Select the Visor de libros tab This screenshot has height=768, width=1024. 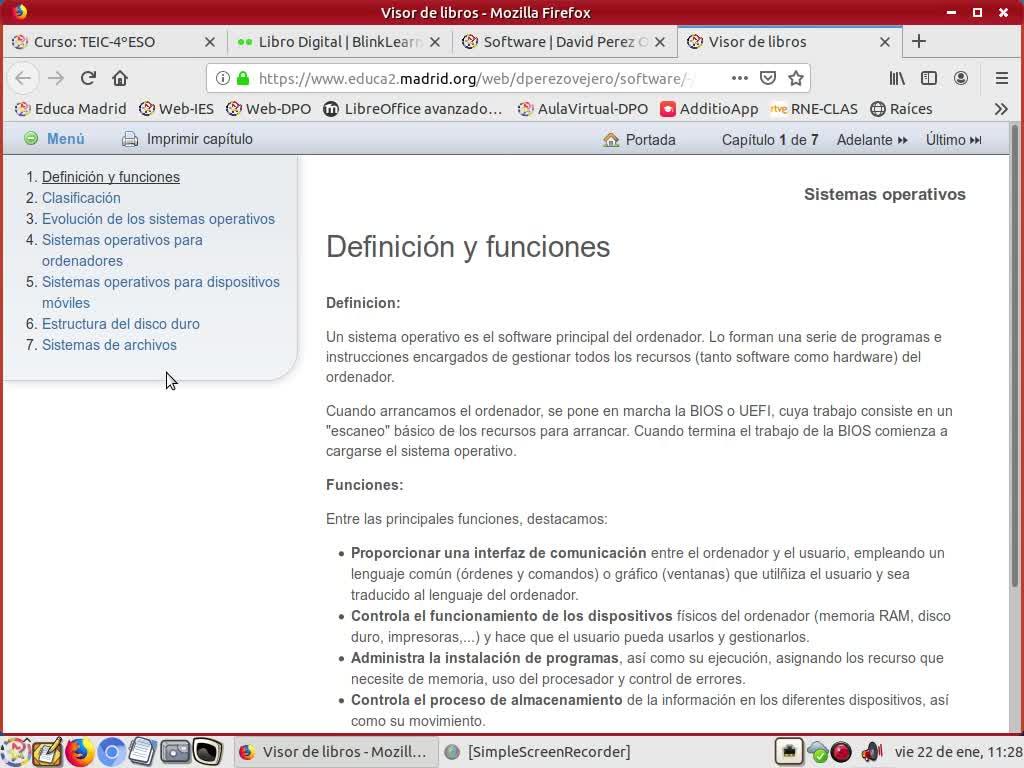790,42
